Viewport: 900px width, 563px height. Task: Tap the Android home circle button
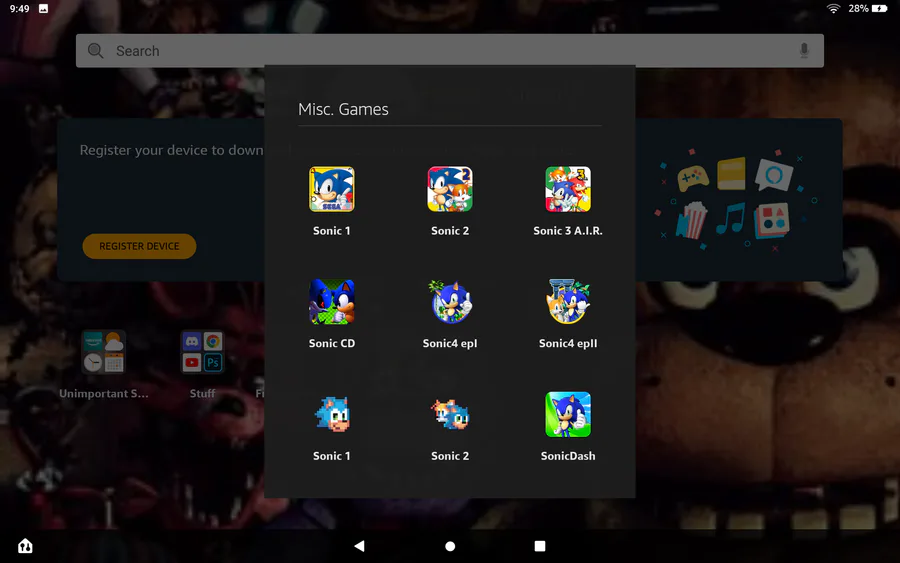coord(450,546)
